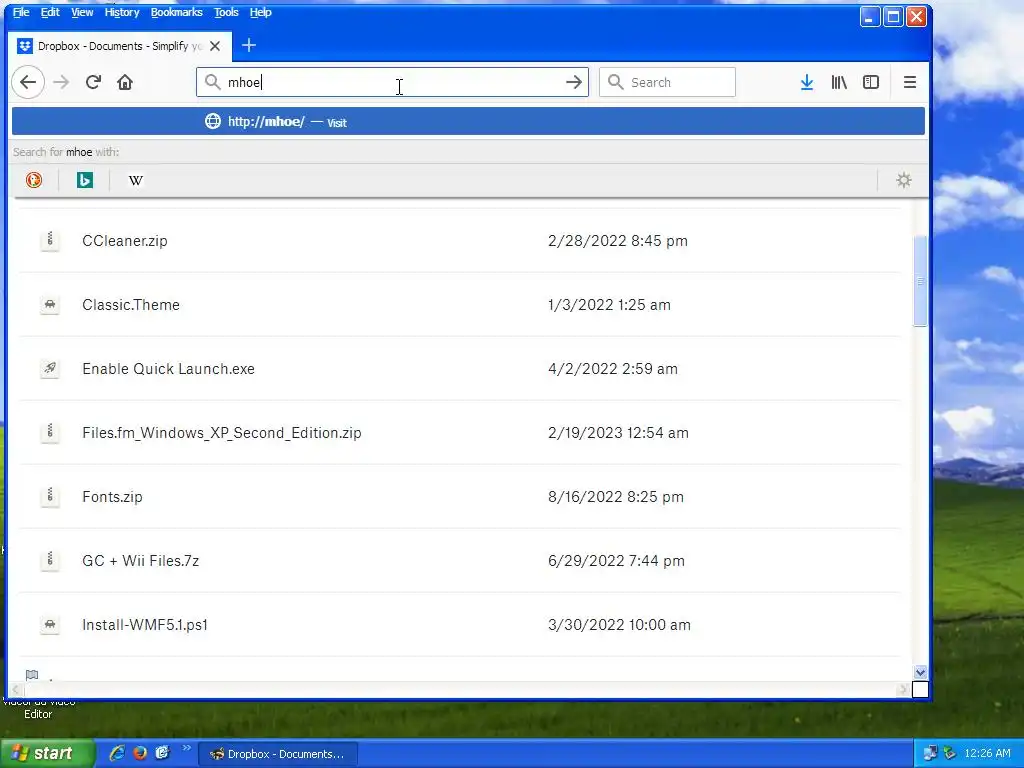Viewport: 1024px width, 768px height.
Task: Open the downloads panel
Action: pos(807,82)
